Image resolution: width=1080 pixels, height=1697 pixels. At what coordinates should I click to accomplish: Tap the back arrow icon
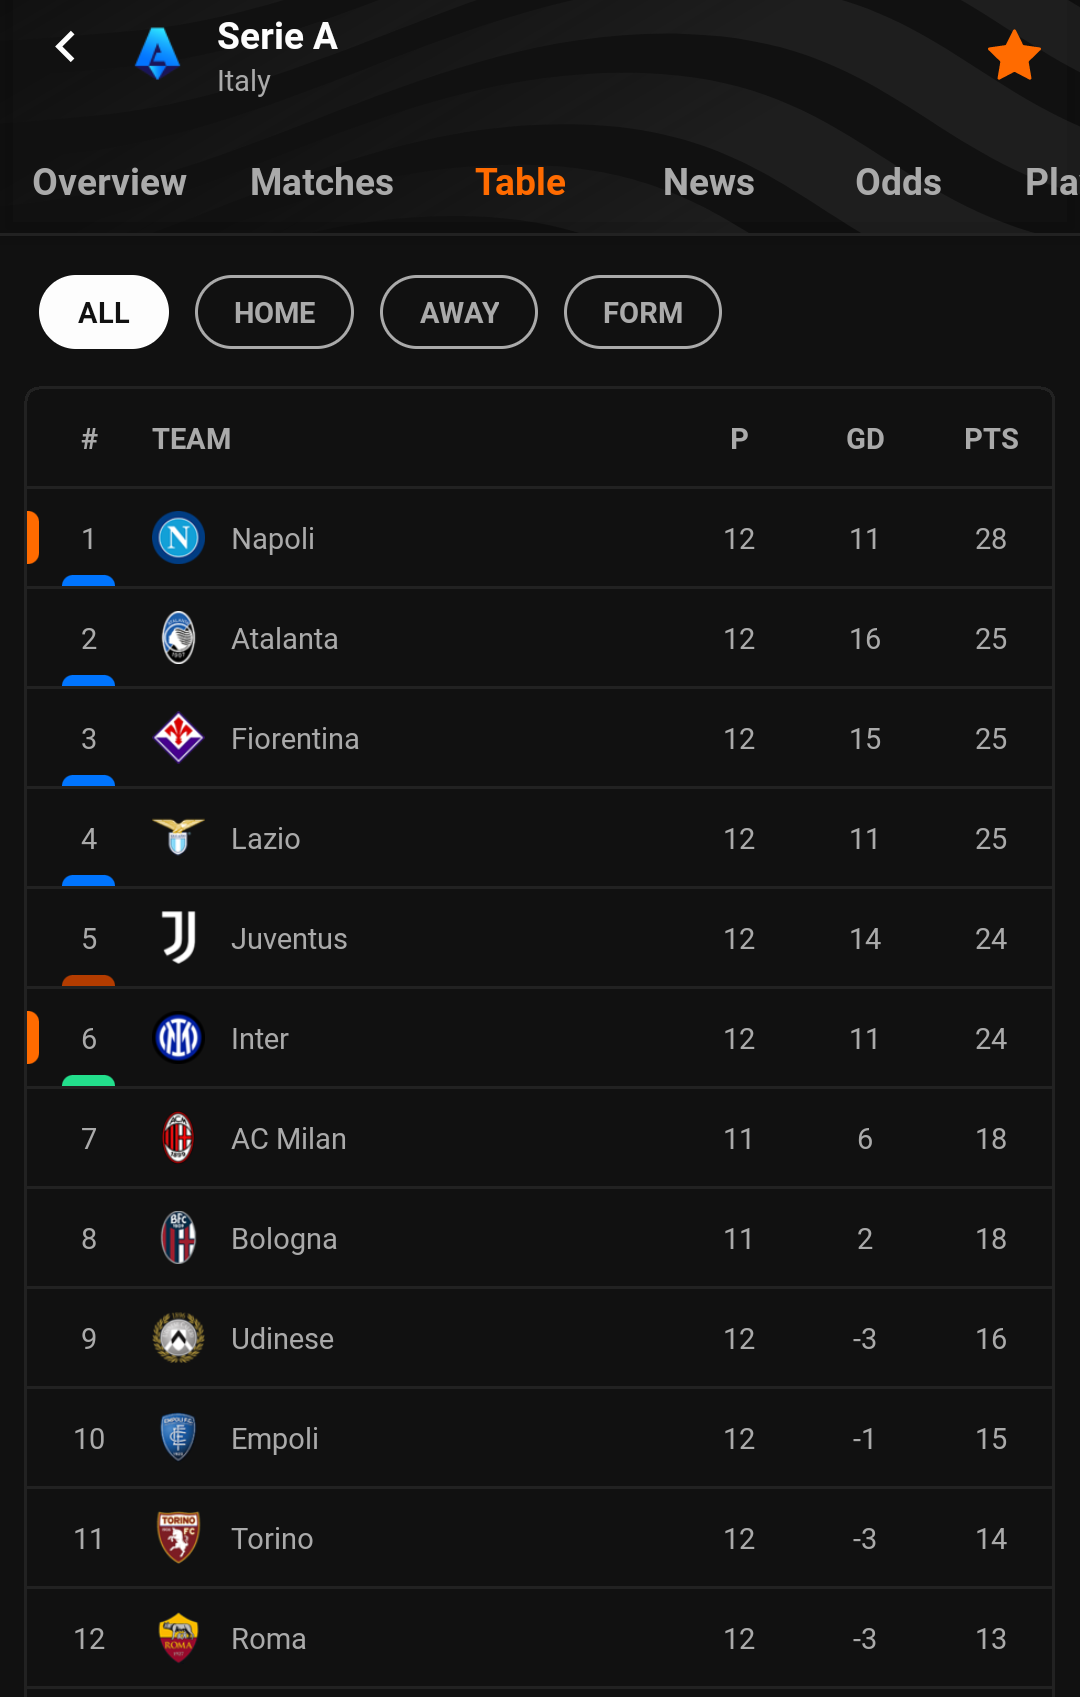pyautogui.click(x=66, y=46)
